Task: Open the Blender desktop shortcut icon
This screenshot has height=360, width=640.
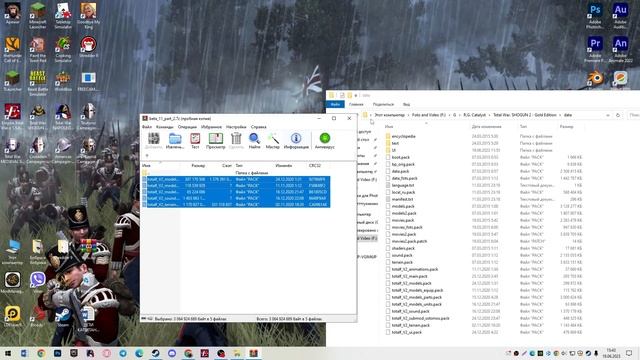Action: point(595,78)
